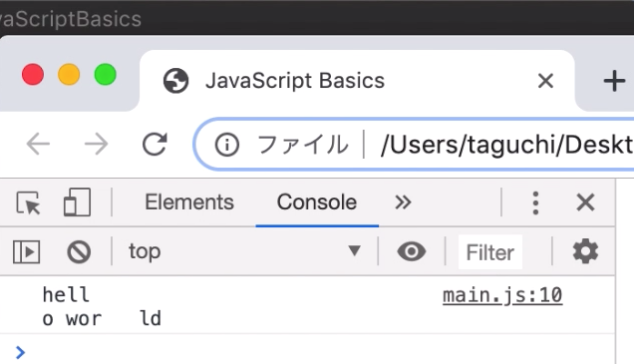Image resolution: width=634 pixels, height=364 pixels.
Task: Activate the inspect element picker icon
Action: [28, 203]
